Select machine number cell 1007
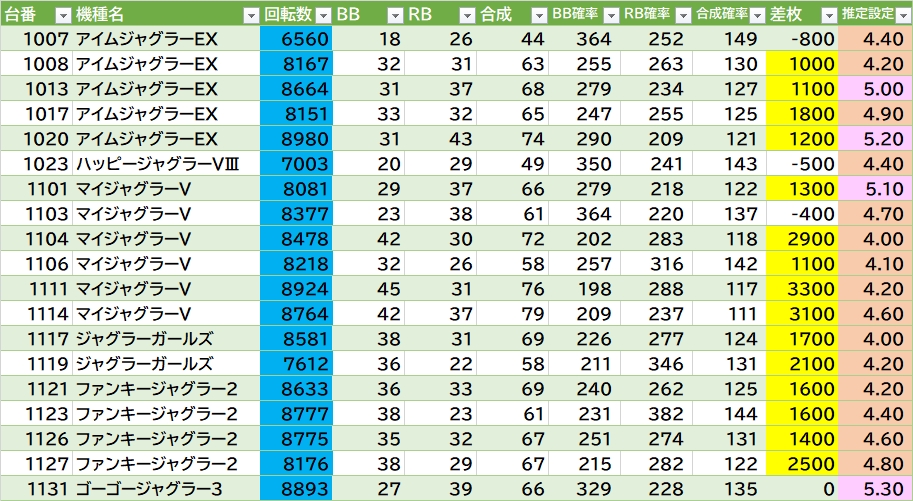913x501 pixels. pyautogui.click(x=36, y=39)
